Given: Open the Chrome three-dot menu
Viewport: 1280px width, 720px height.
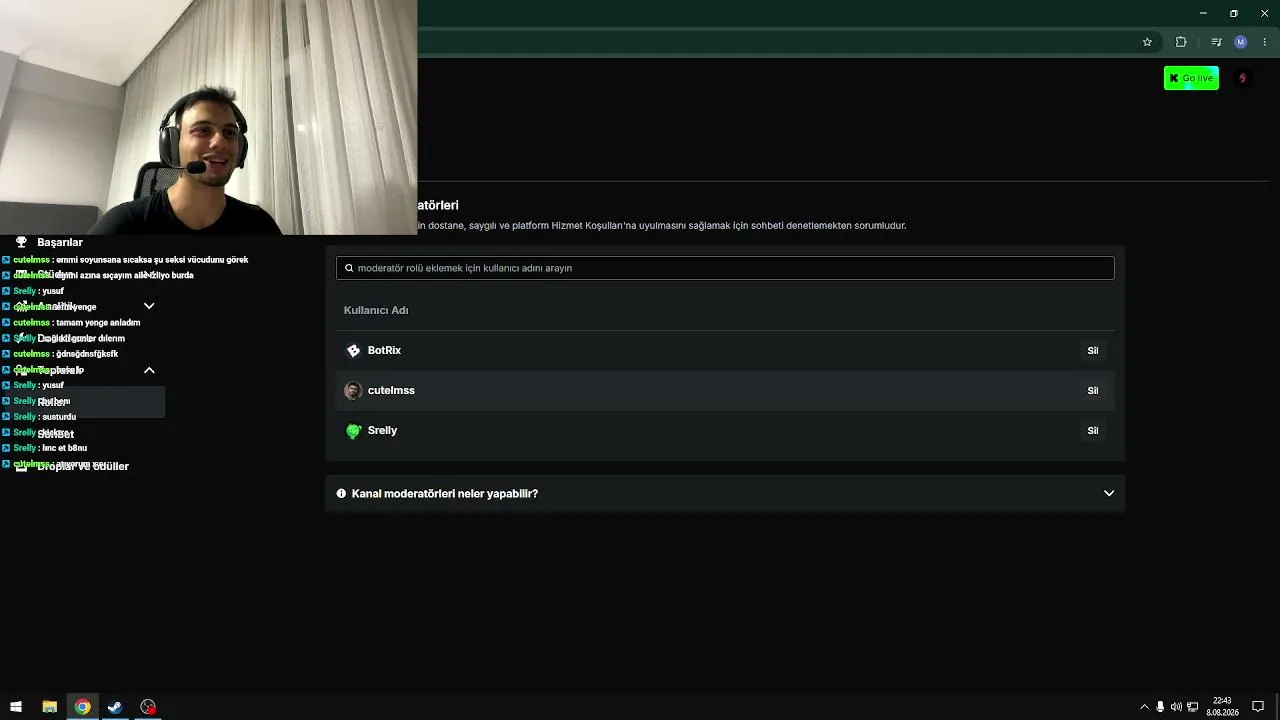Looking at the screenshot, I should 1265,42.
